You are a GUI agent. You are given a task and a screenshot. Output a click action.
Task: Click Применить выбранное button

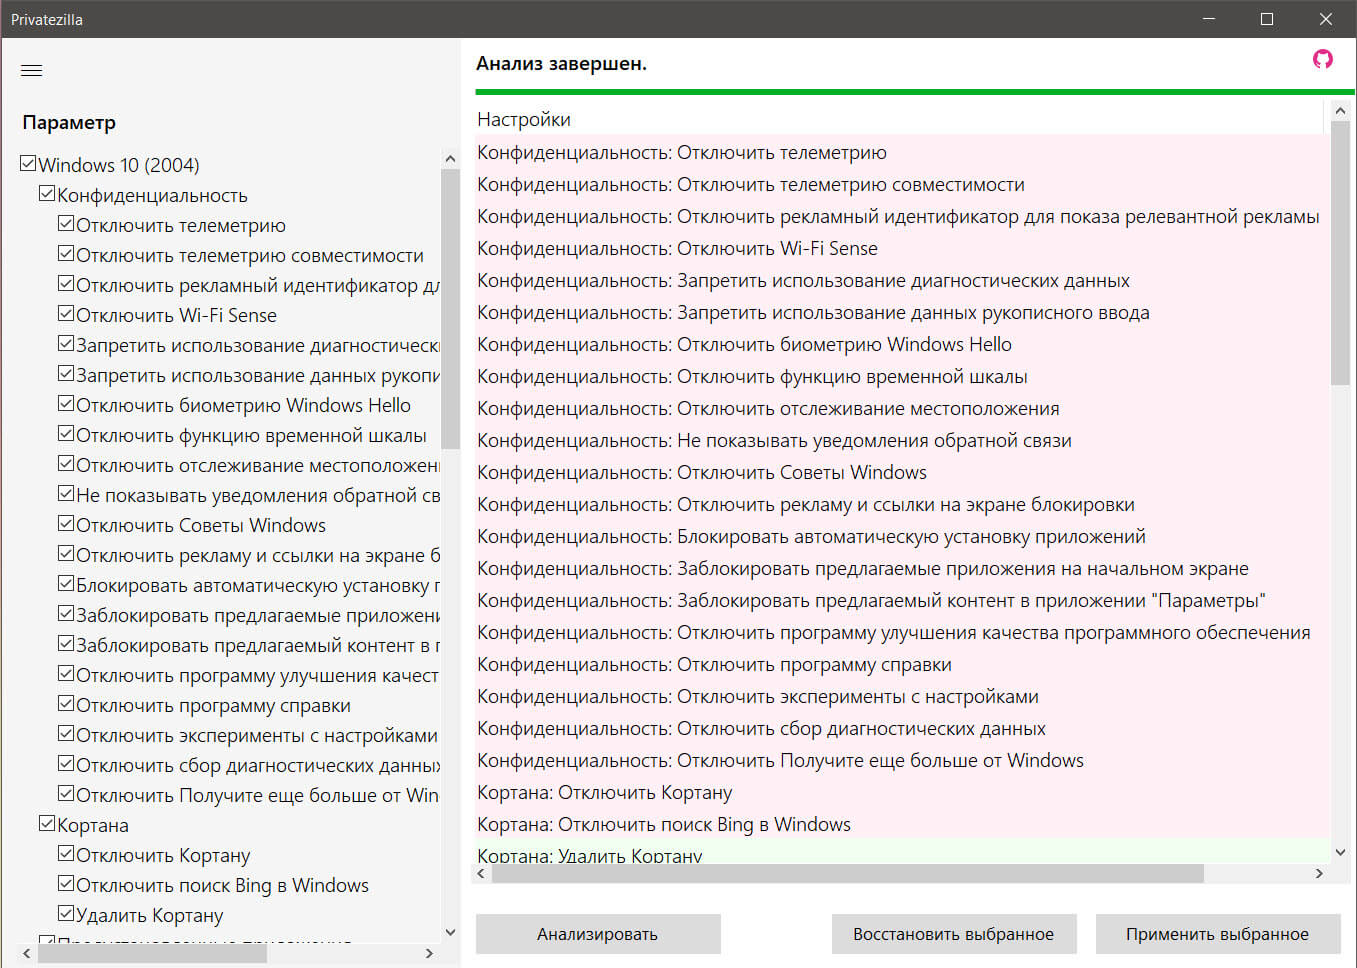(x=1218, y=934)
